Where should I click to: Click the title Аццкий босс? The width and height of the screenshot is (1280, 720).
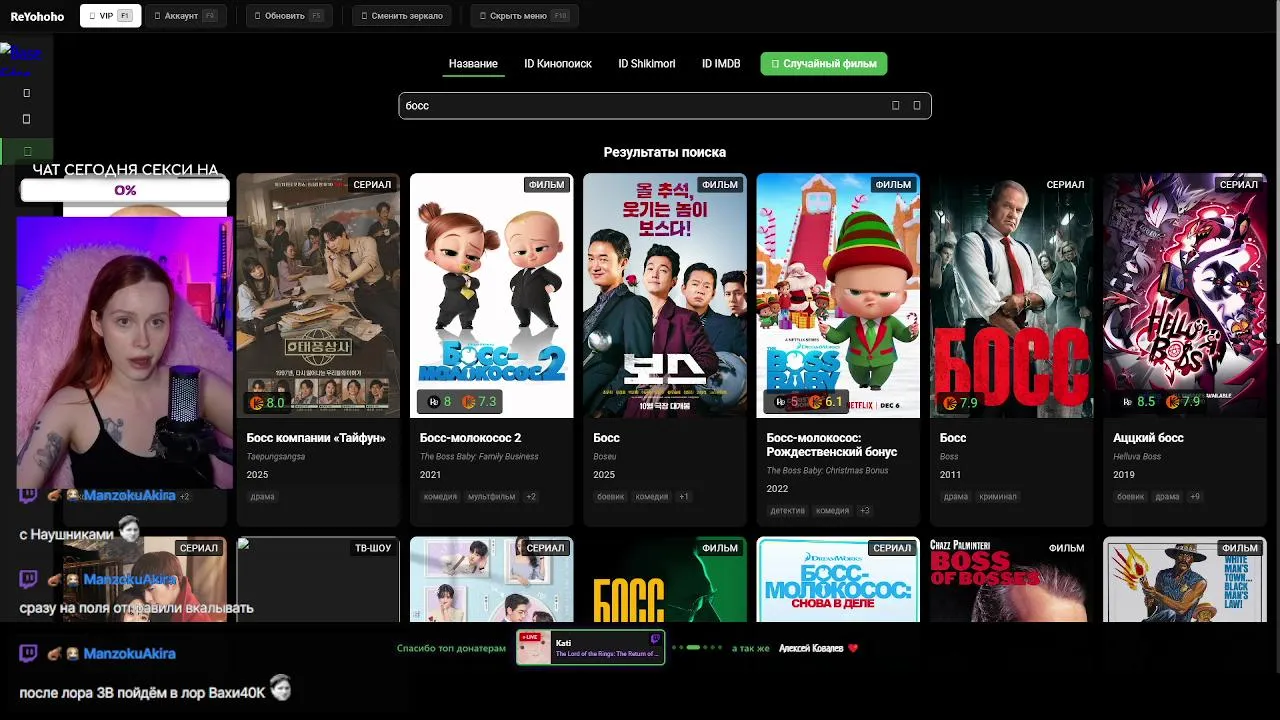pos(1148,438)
